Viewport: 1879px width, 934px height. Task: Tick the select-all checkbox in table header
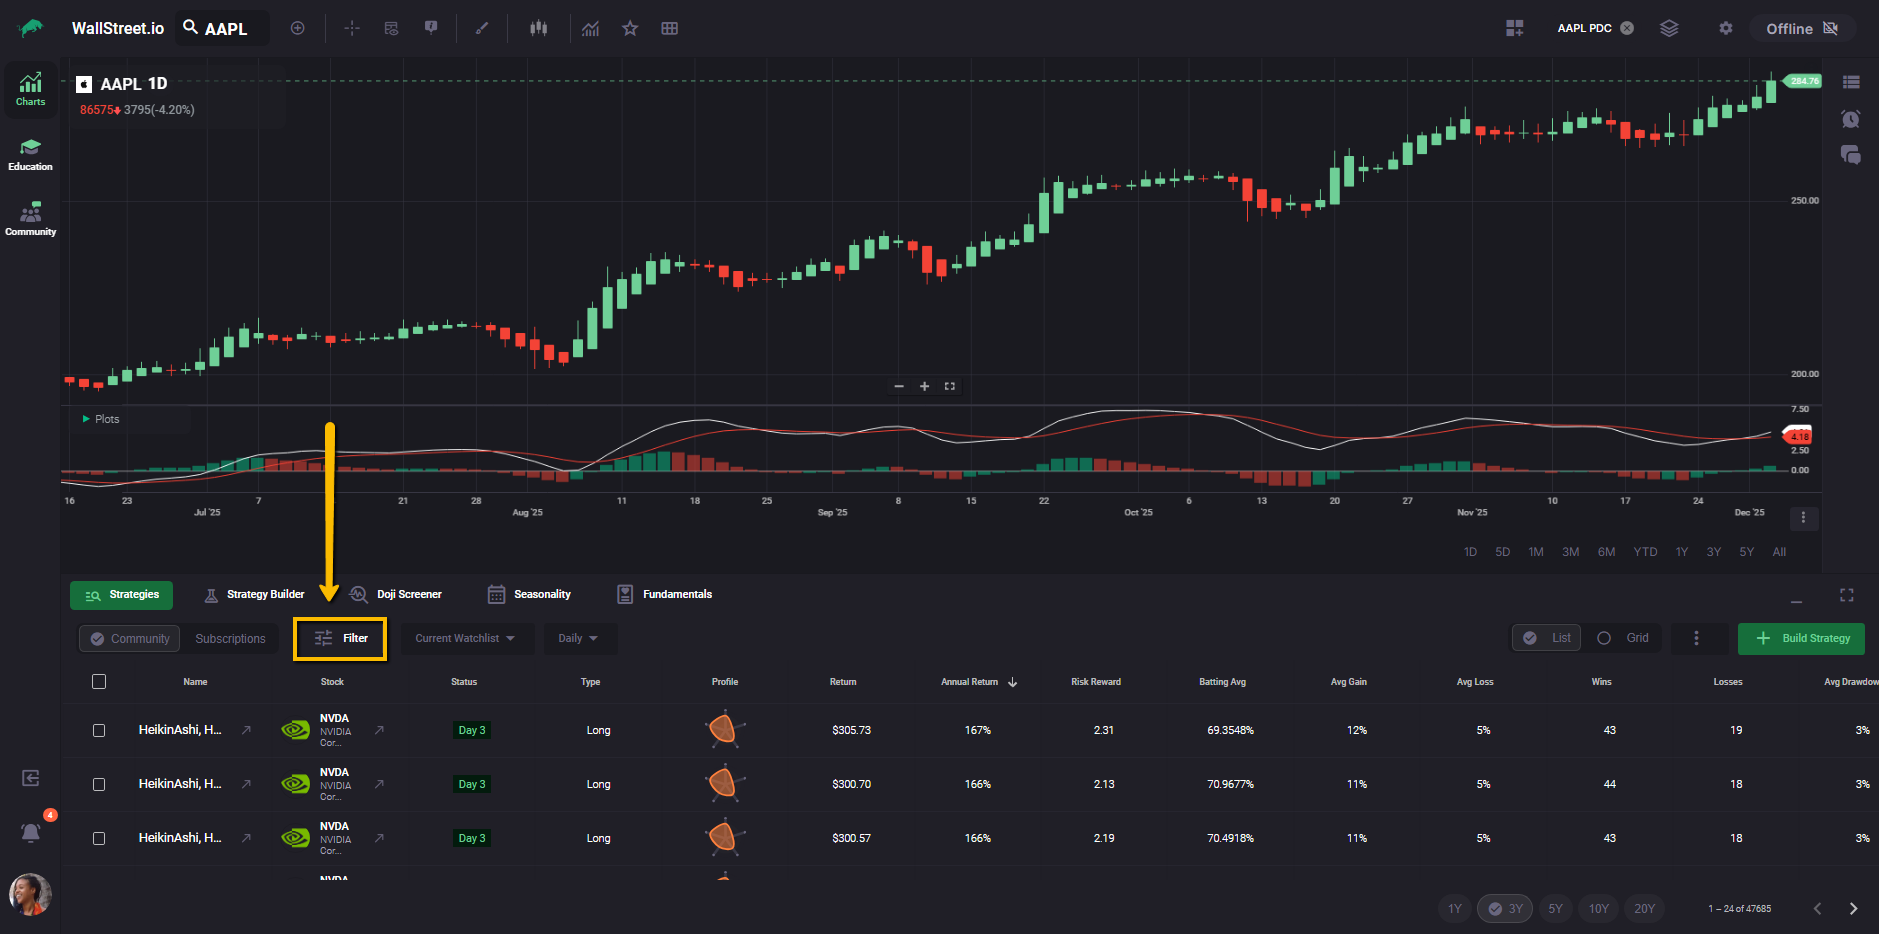pyautogui.click(x=99, y=682)
